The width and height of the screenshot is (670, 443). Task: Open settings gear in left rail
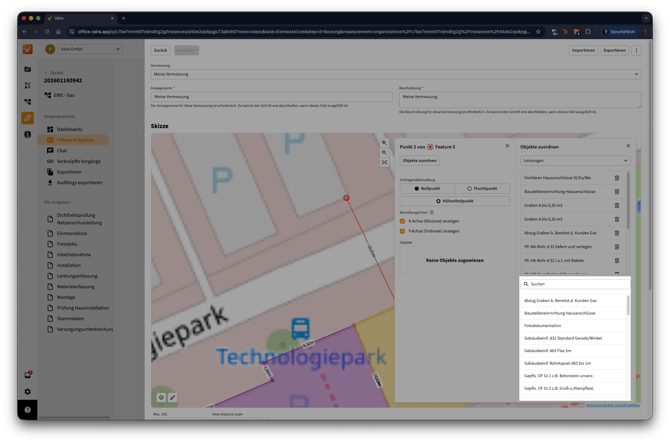[x=27, y=391]
